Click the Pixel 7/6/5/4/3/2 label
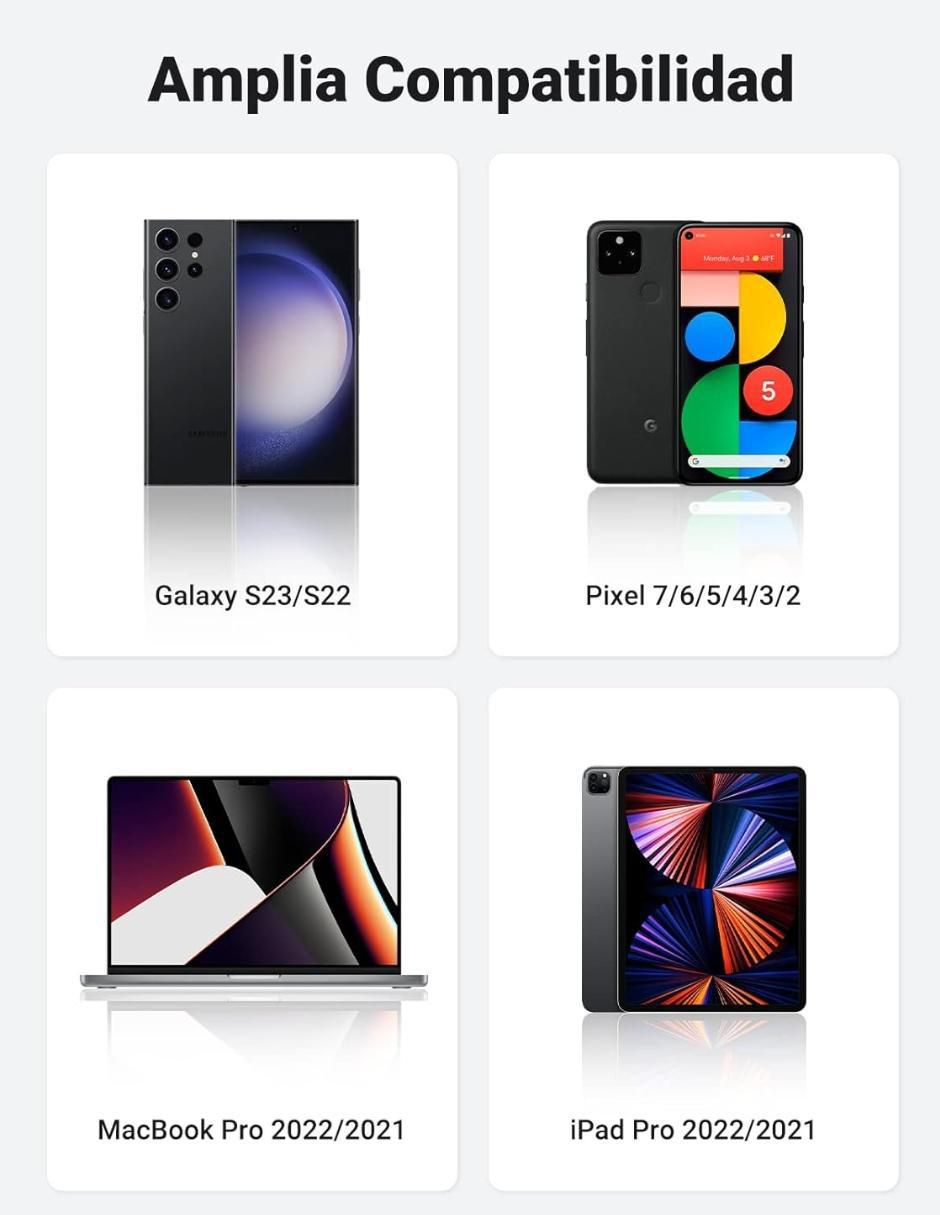Viewport: 940px width, 1215px height. 693,596
